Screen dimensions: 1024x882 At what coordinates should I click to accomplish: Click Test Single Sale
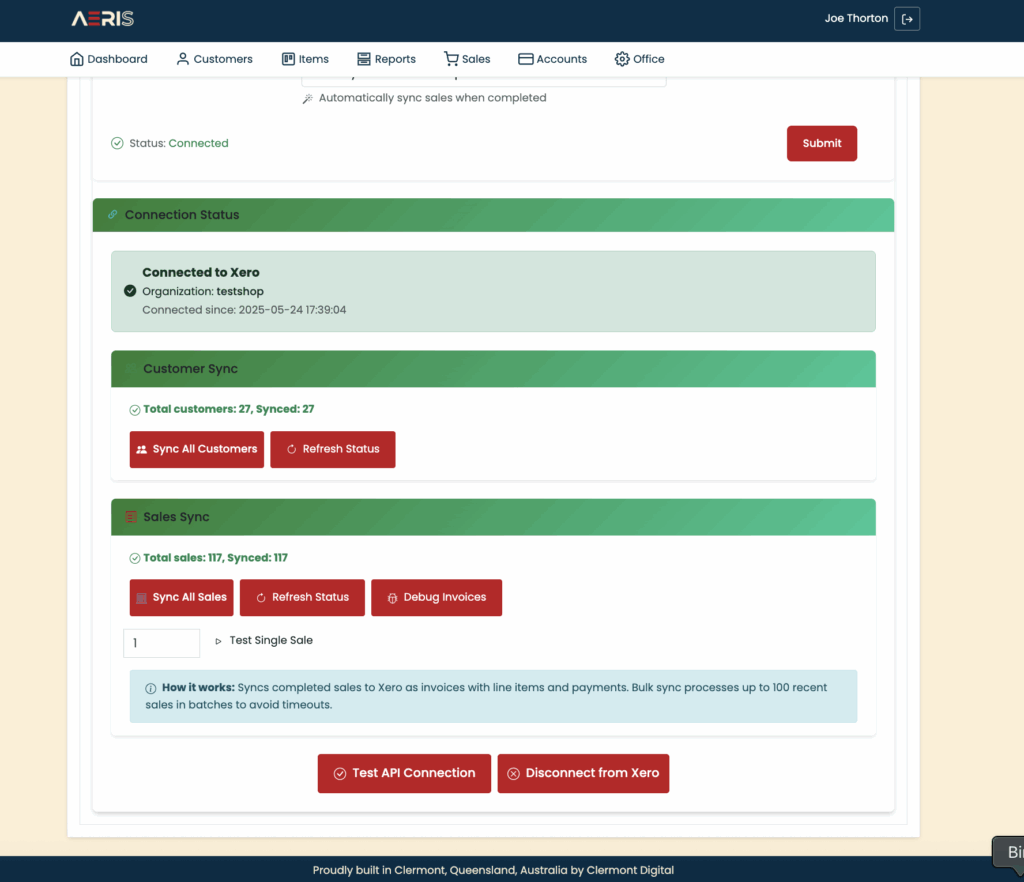264,640
